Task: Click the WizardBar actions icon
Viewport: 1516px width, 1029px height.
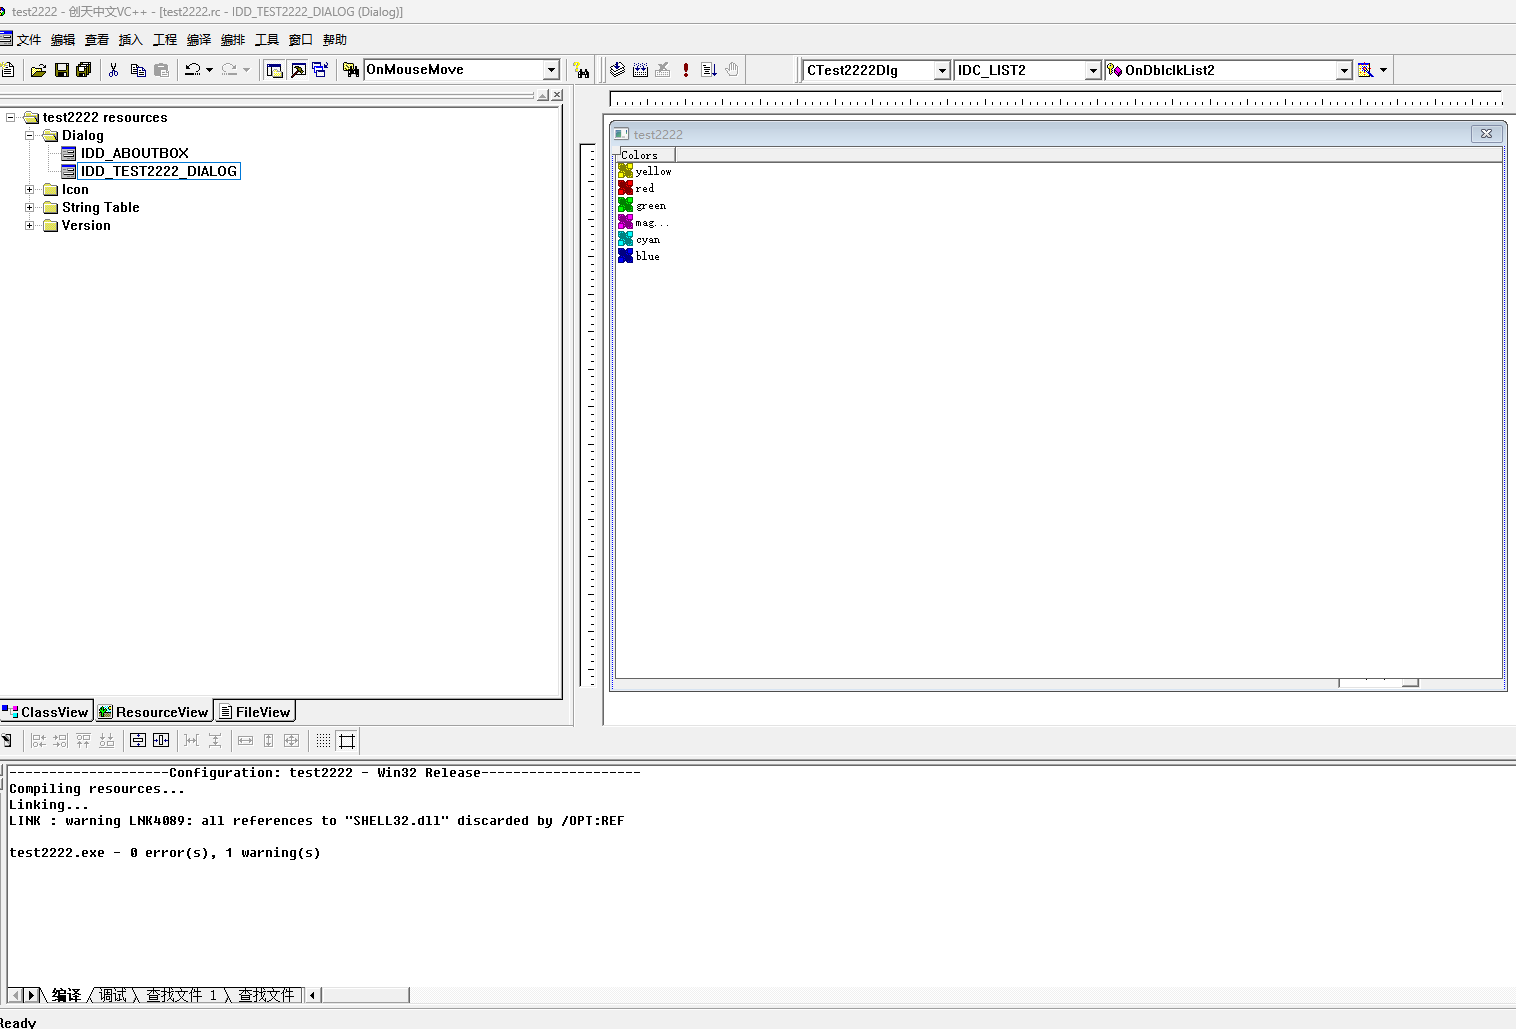Action: pyautogui.click(x=1366, y=70)
